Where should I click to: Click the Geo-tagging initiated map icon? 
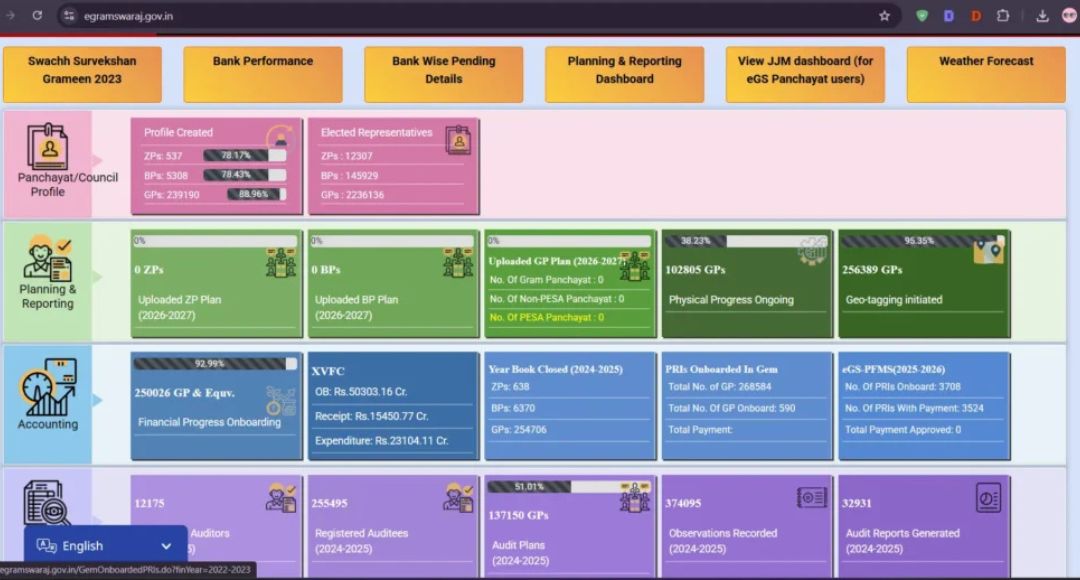pyautogui.click(x=988, y=251)
